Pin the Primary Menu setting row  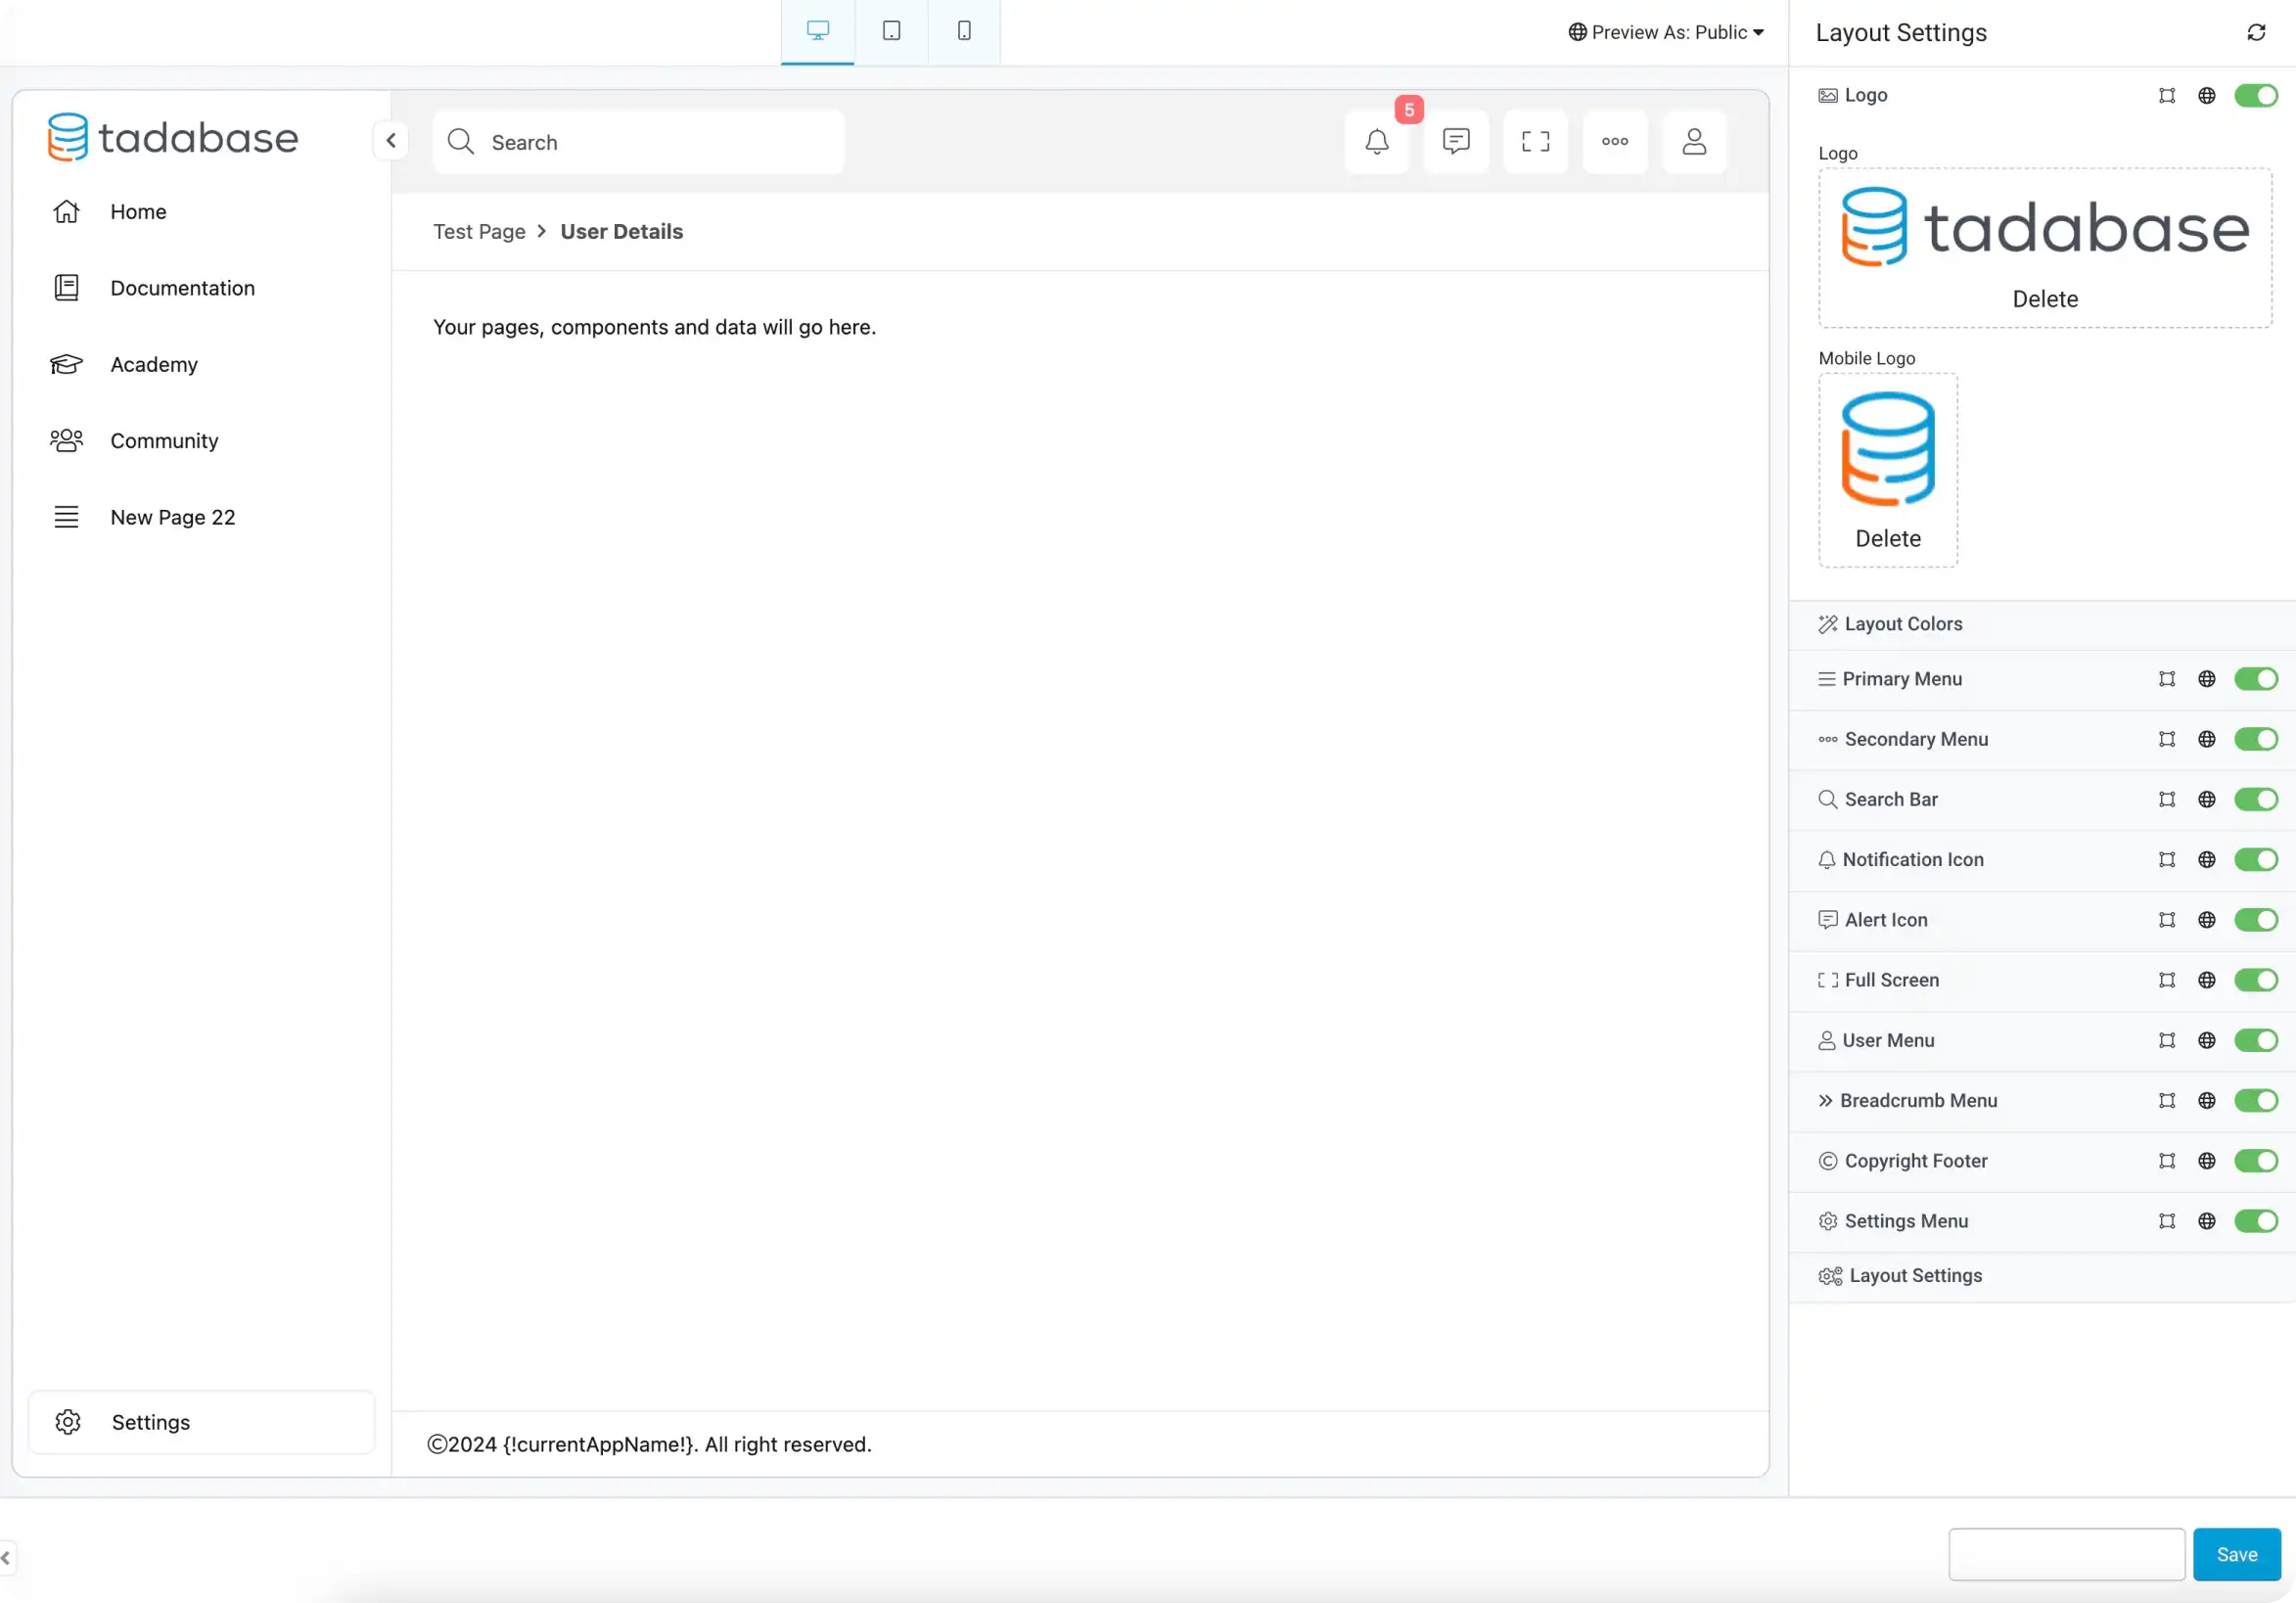[x=2167, y=679]
